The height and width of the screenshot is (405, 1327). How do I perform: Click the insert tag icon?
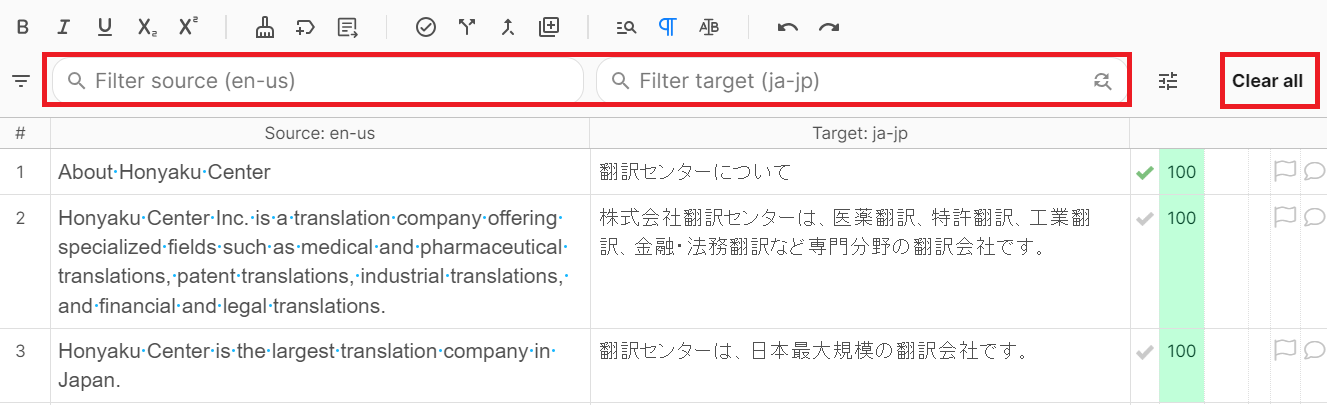pyautogui.click(x=306, y=27)
